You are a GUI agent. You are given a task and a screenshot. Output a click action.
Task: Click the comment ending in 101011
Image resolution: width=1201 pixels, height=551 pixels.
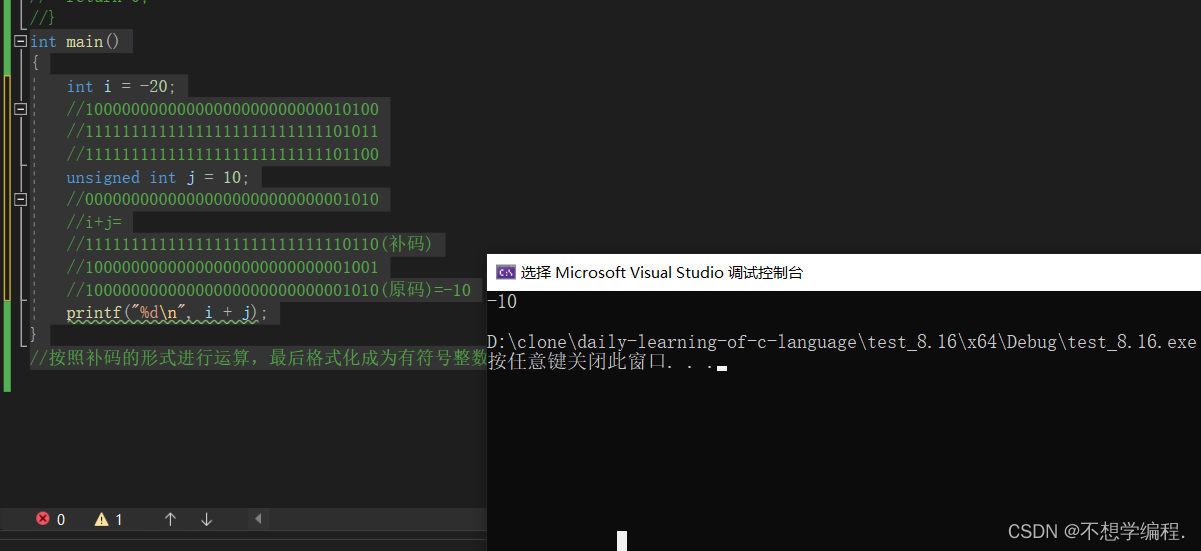click(x=222, y=132)
